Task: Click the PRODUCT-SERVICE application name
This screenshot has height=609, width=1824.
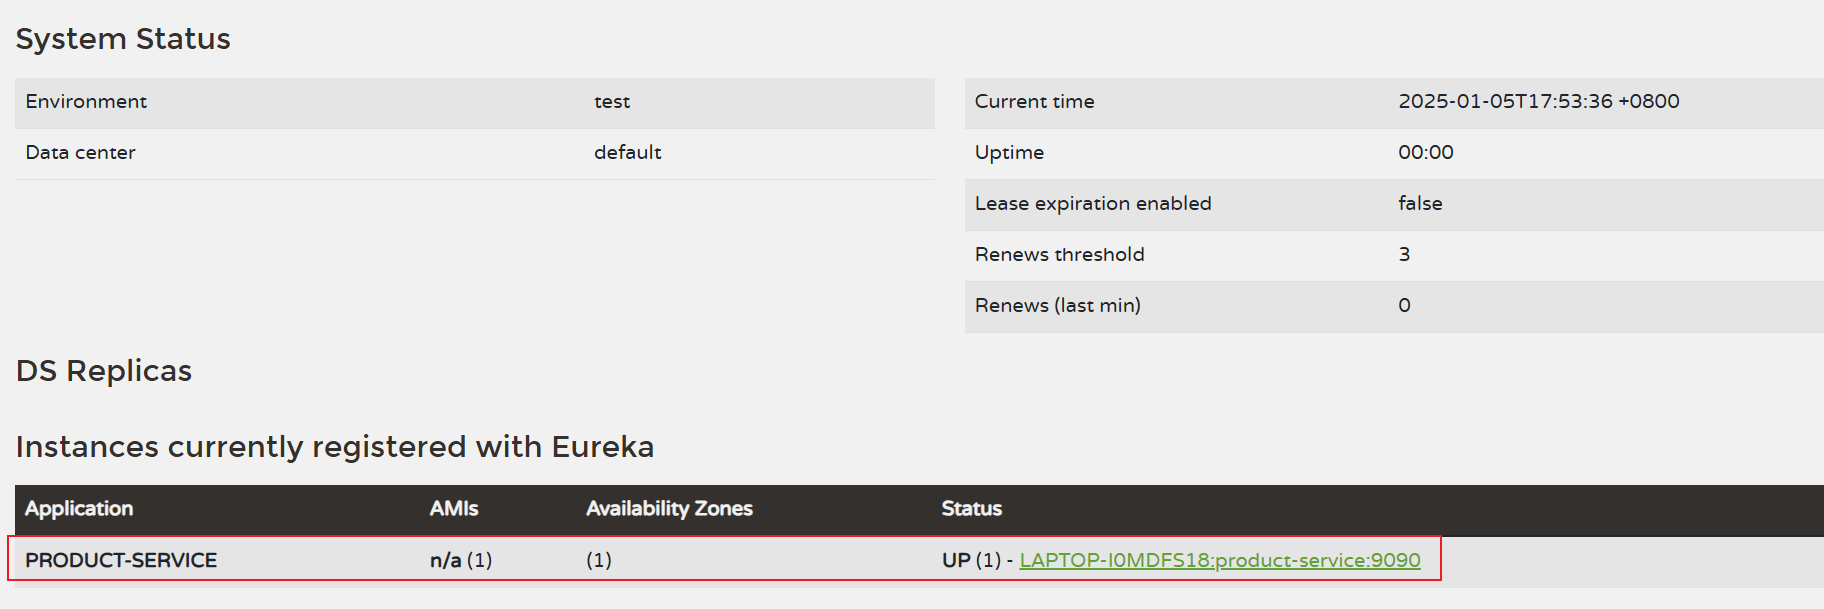Action: (x=121, y=560)
